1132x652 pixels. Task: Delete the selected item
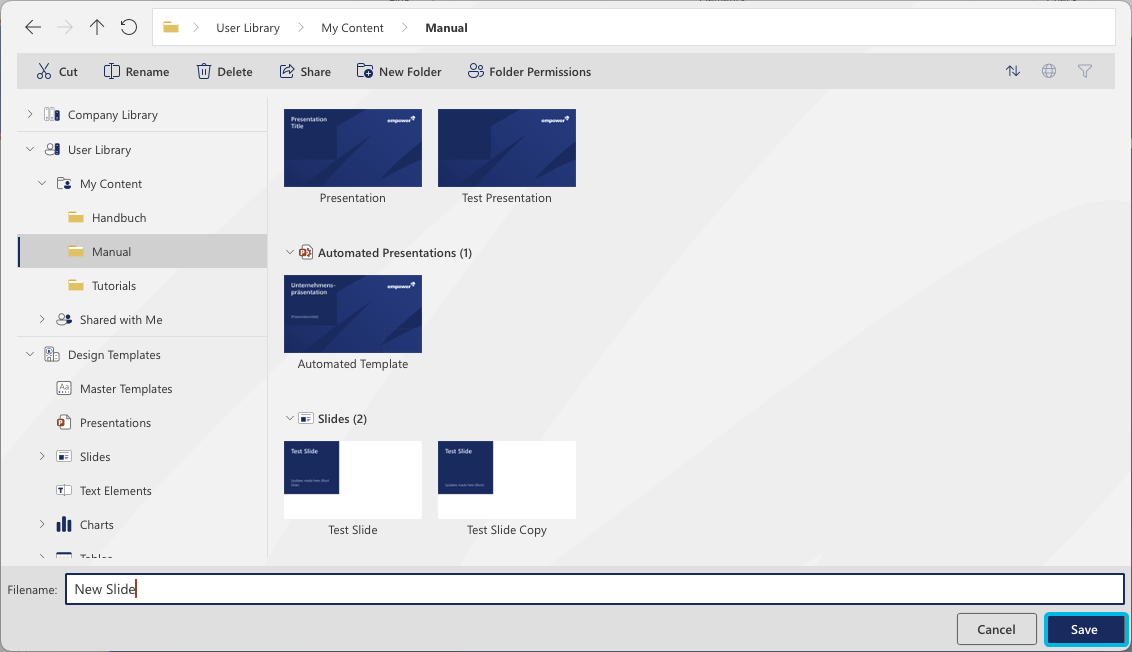tap(225, 71)
